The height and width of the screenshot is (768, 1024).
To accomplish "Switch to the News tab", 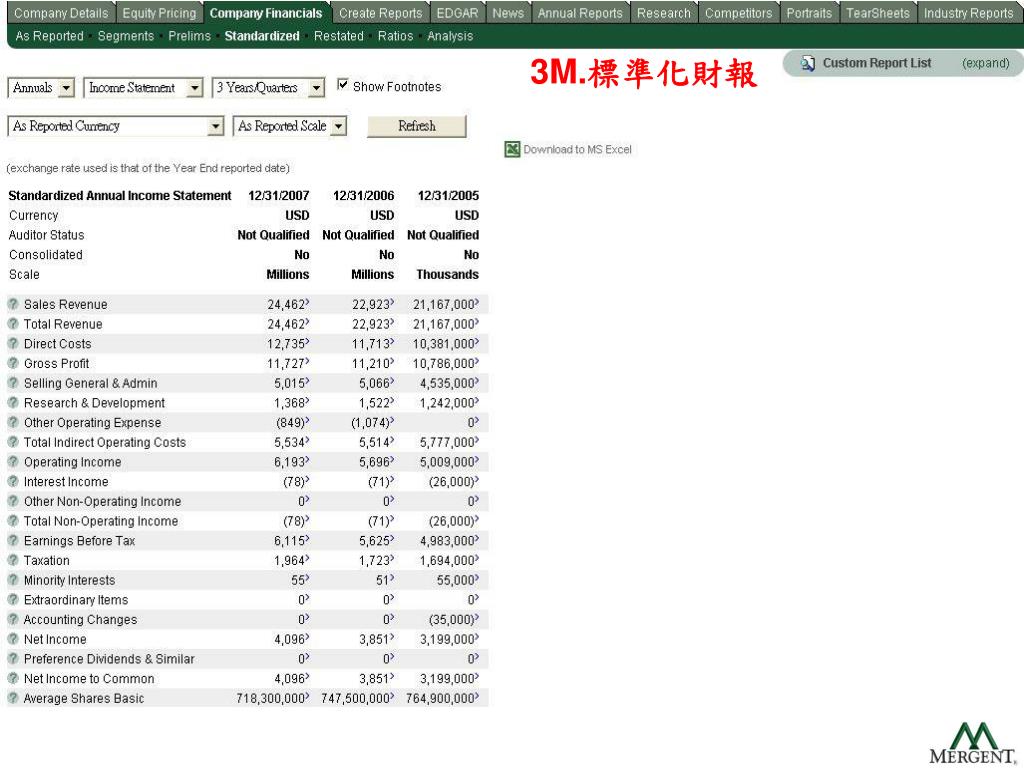I will click(508, 13).
